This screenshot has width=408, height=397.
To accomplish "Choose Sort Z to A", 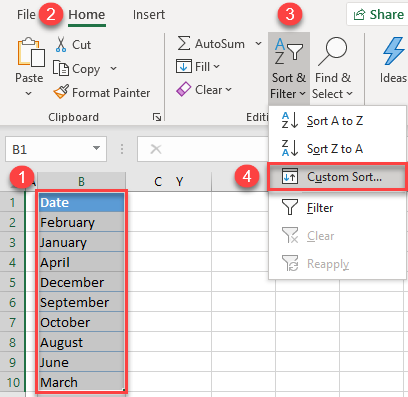I will point(337,149).
